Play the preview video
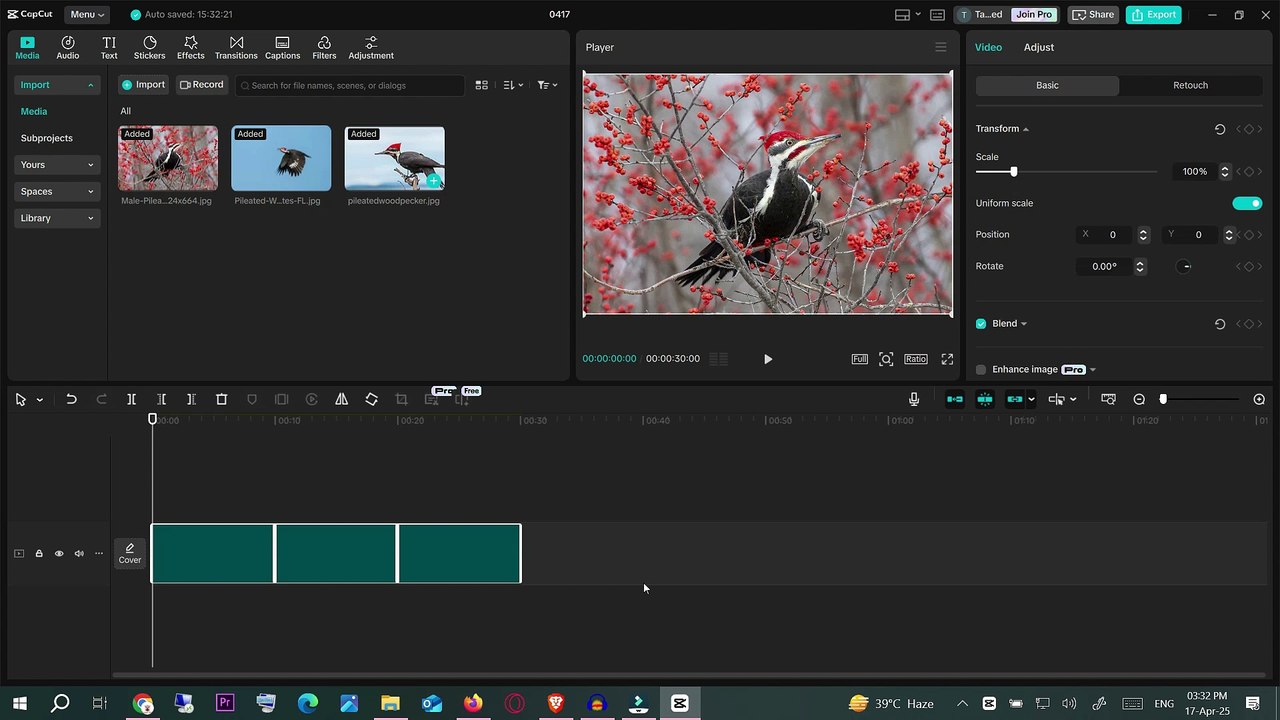Screen dimensions: 1280x720 (x=768, y=359)
